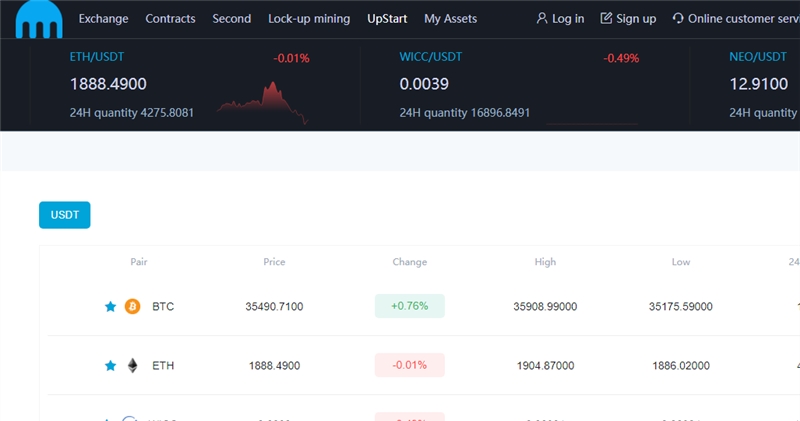Open the Contracts menu
Screen dimensions: 800x421
pos(170,19)
